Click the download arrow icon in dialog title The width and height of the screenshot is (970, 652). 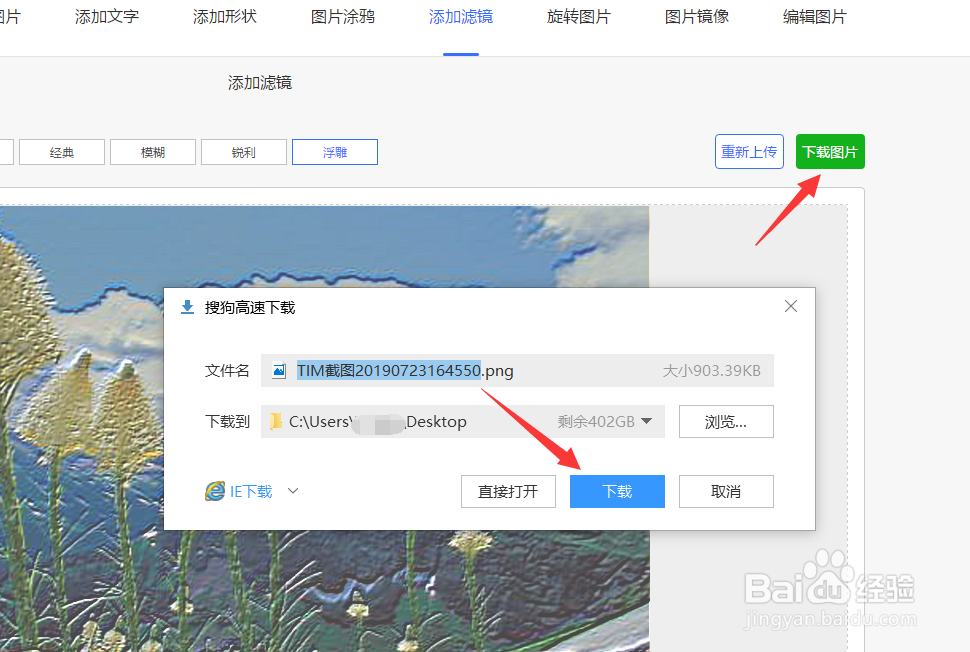(187, 307)
